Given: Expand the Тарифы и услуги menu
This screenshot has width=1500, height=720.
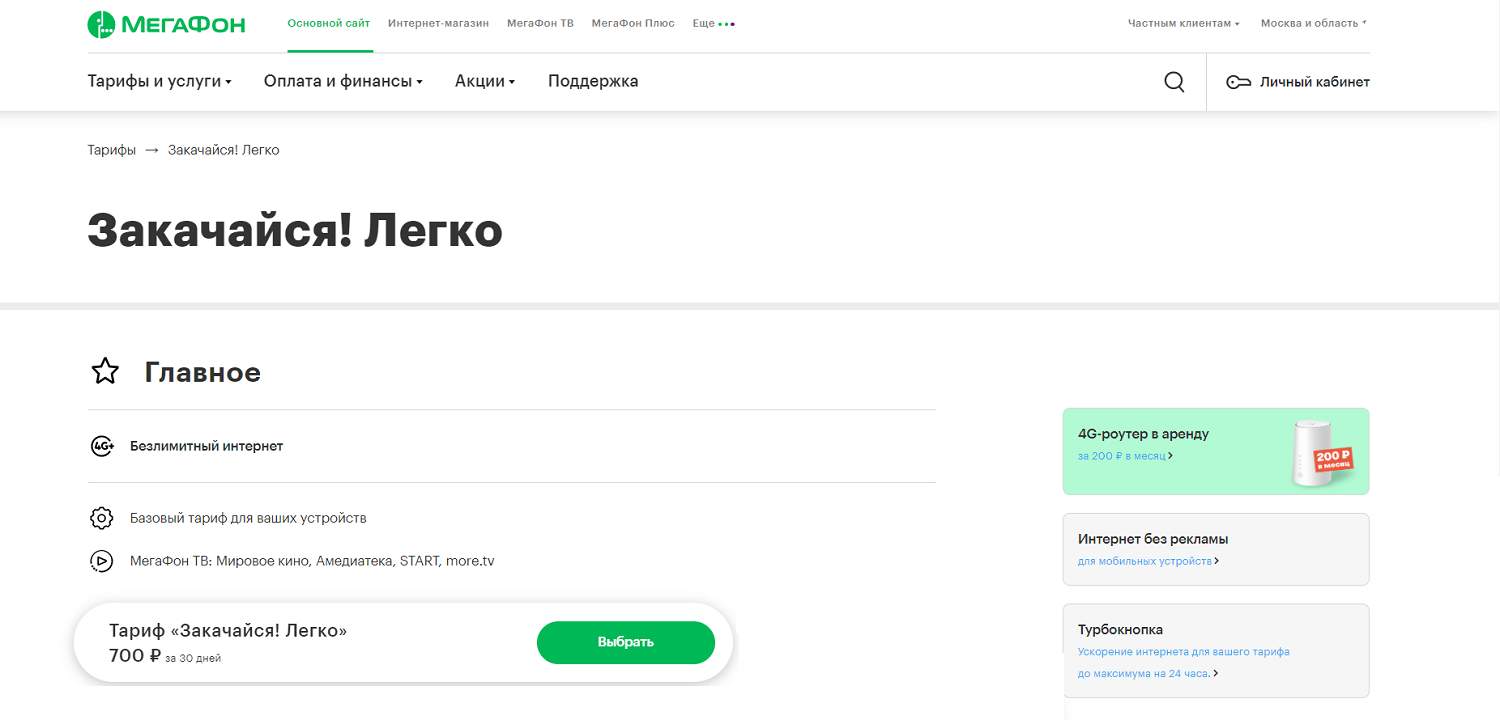Looking at the screenshot, I should [159, 82].
